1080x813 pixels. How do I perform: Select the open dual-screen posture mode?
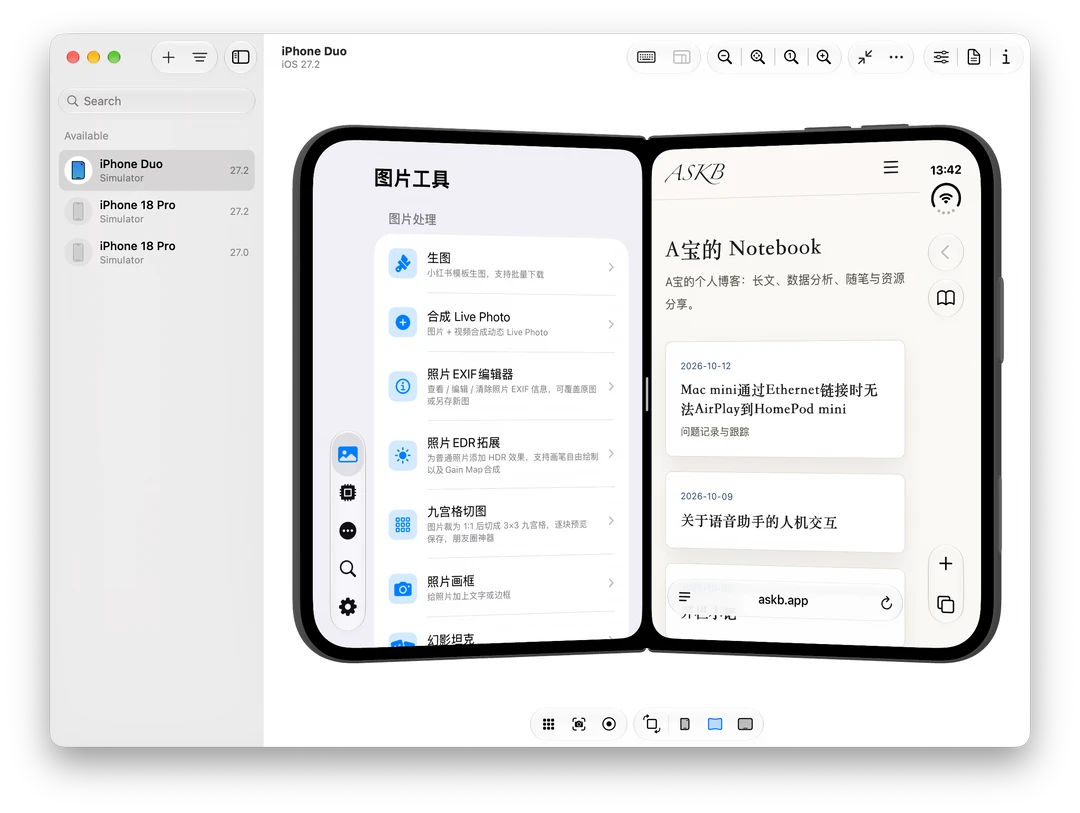click(715, 724)
